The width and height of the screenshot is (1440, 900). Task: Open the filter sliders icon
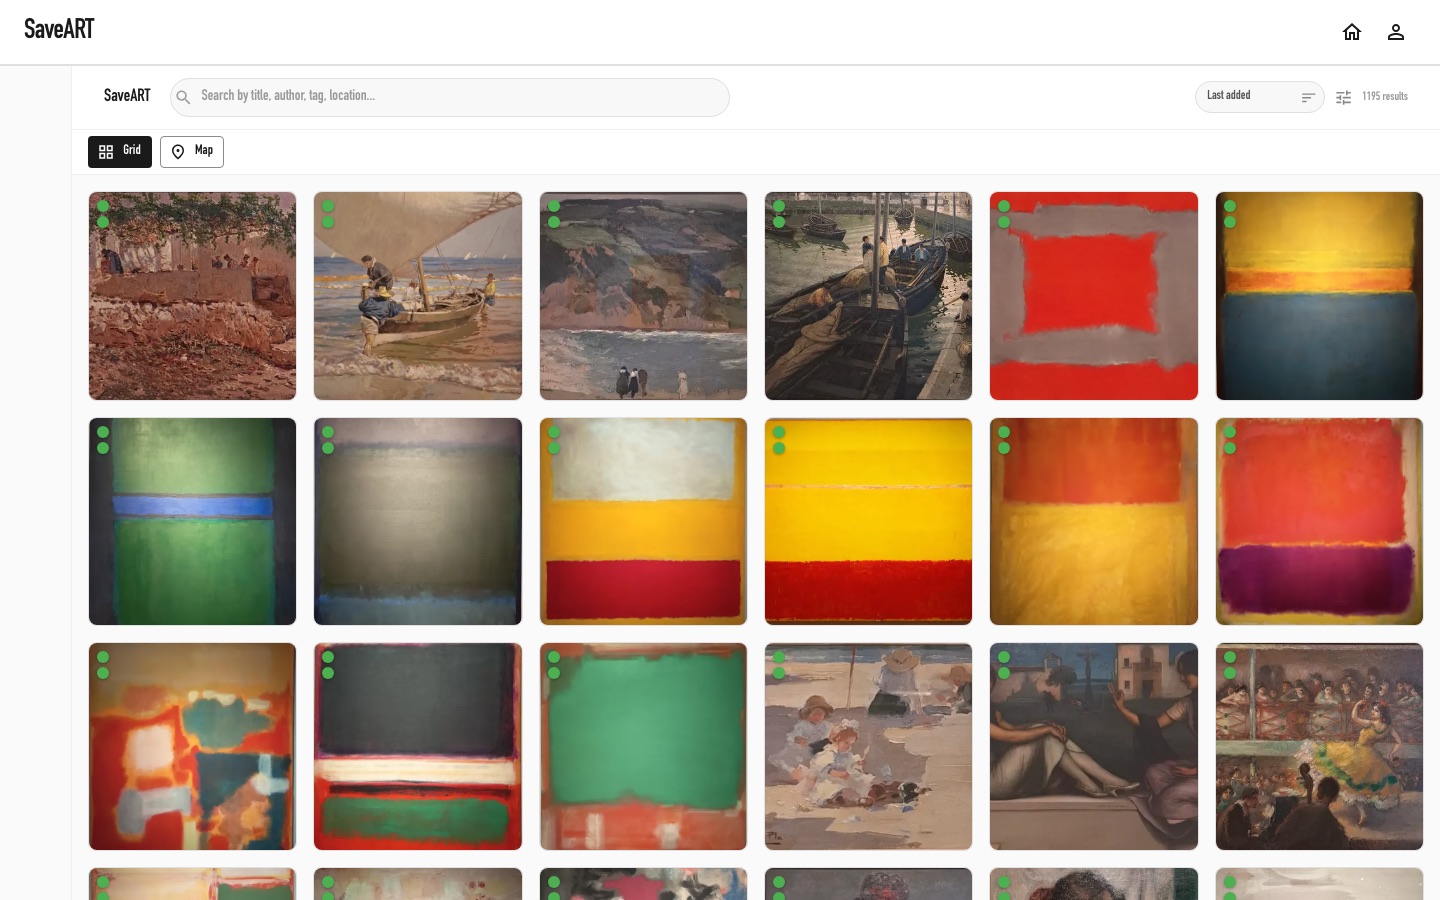[x=1343, y=97]
